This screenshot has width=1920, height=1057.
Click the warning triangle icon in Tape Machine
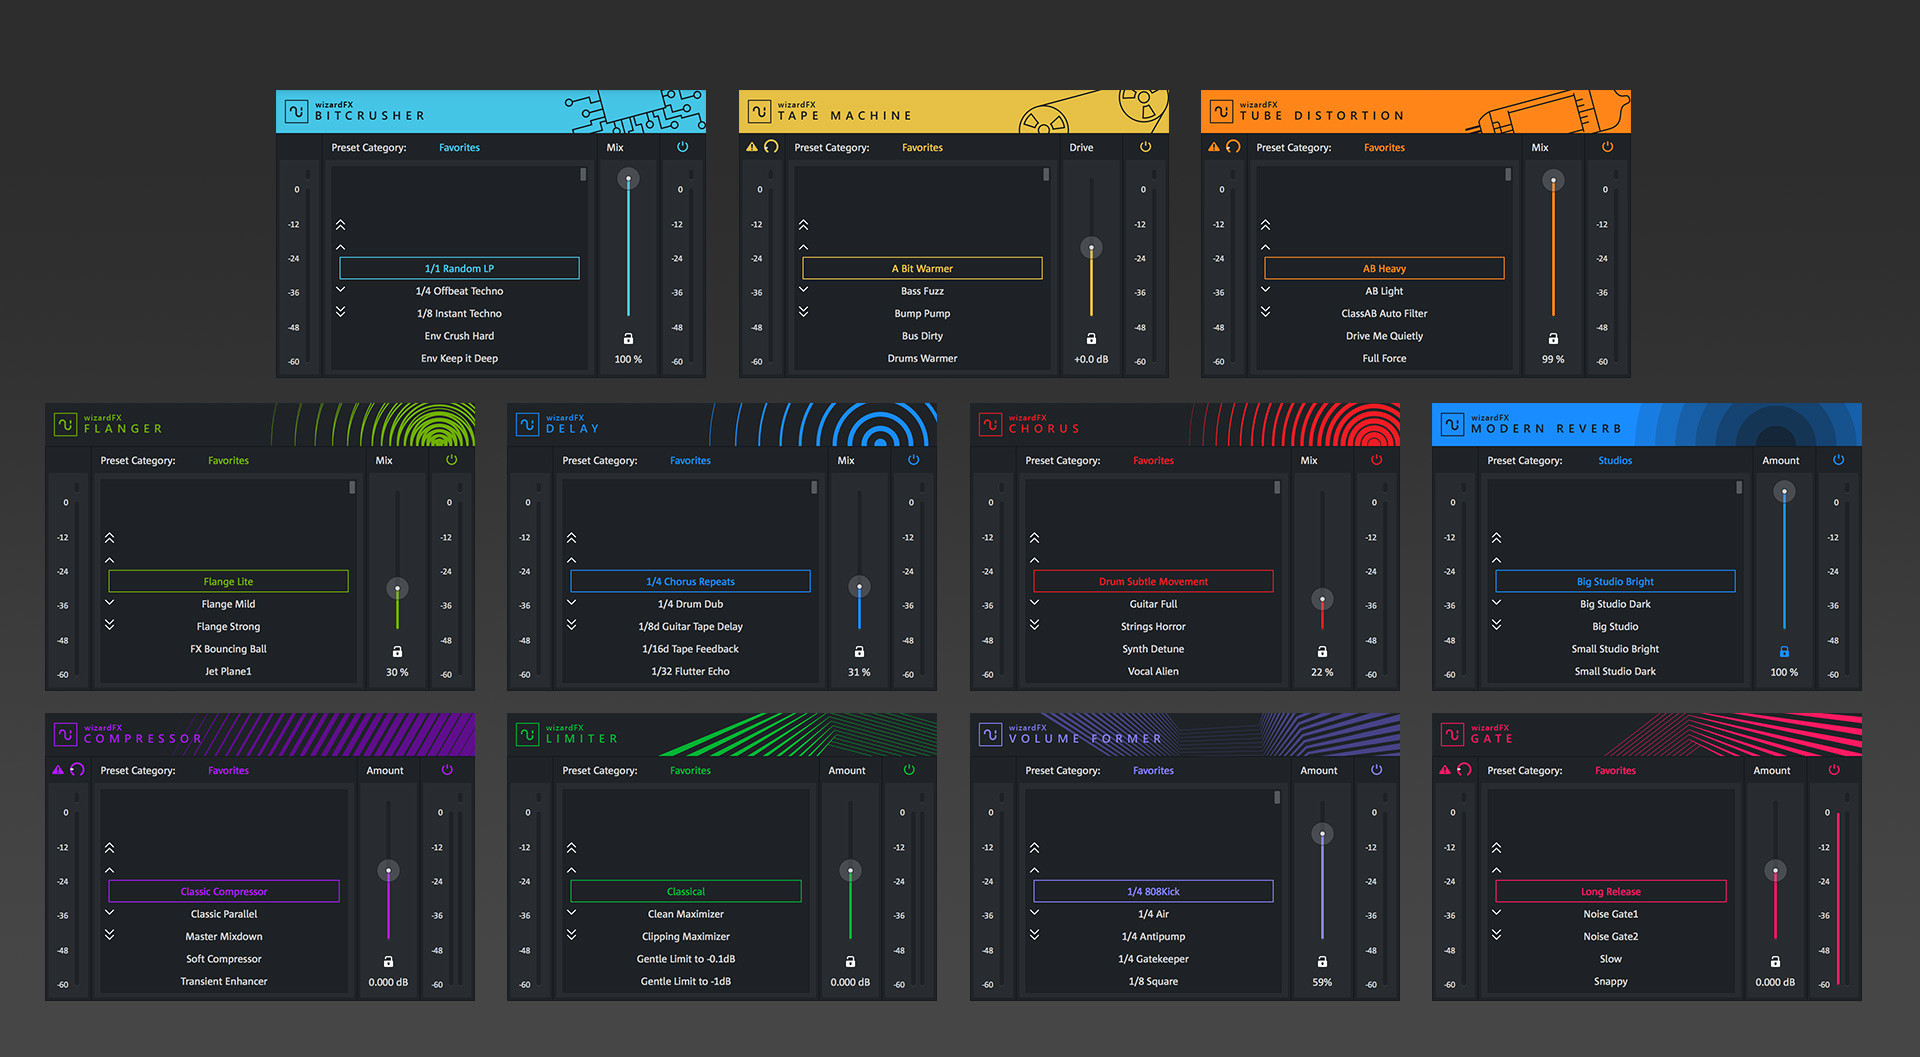pos(752,147)
